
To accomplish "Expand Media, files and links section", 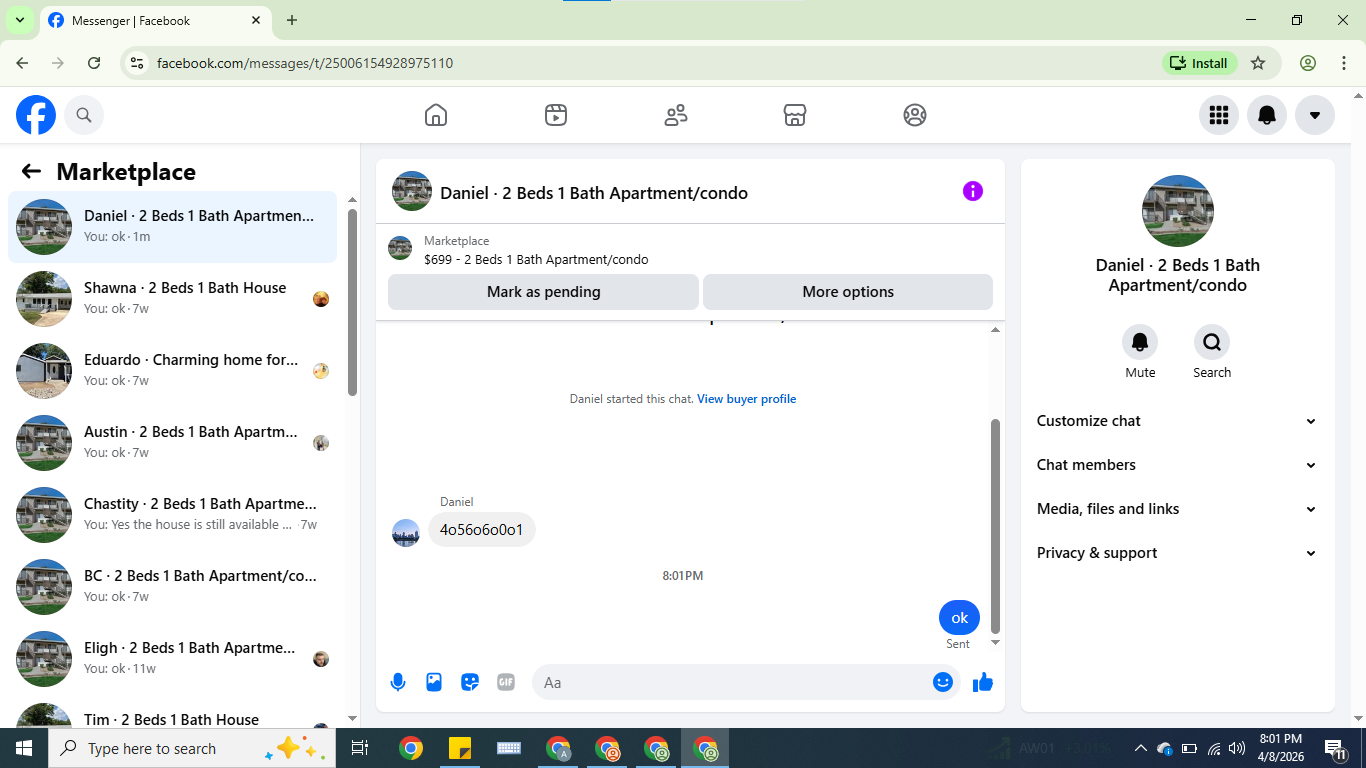I will pos(1178,509).
